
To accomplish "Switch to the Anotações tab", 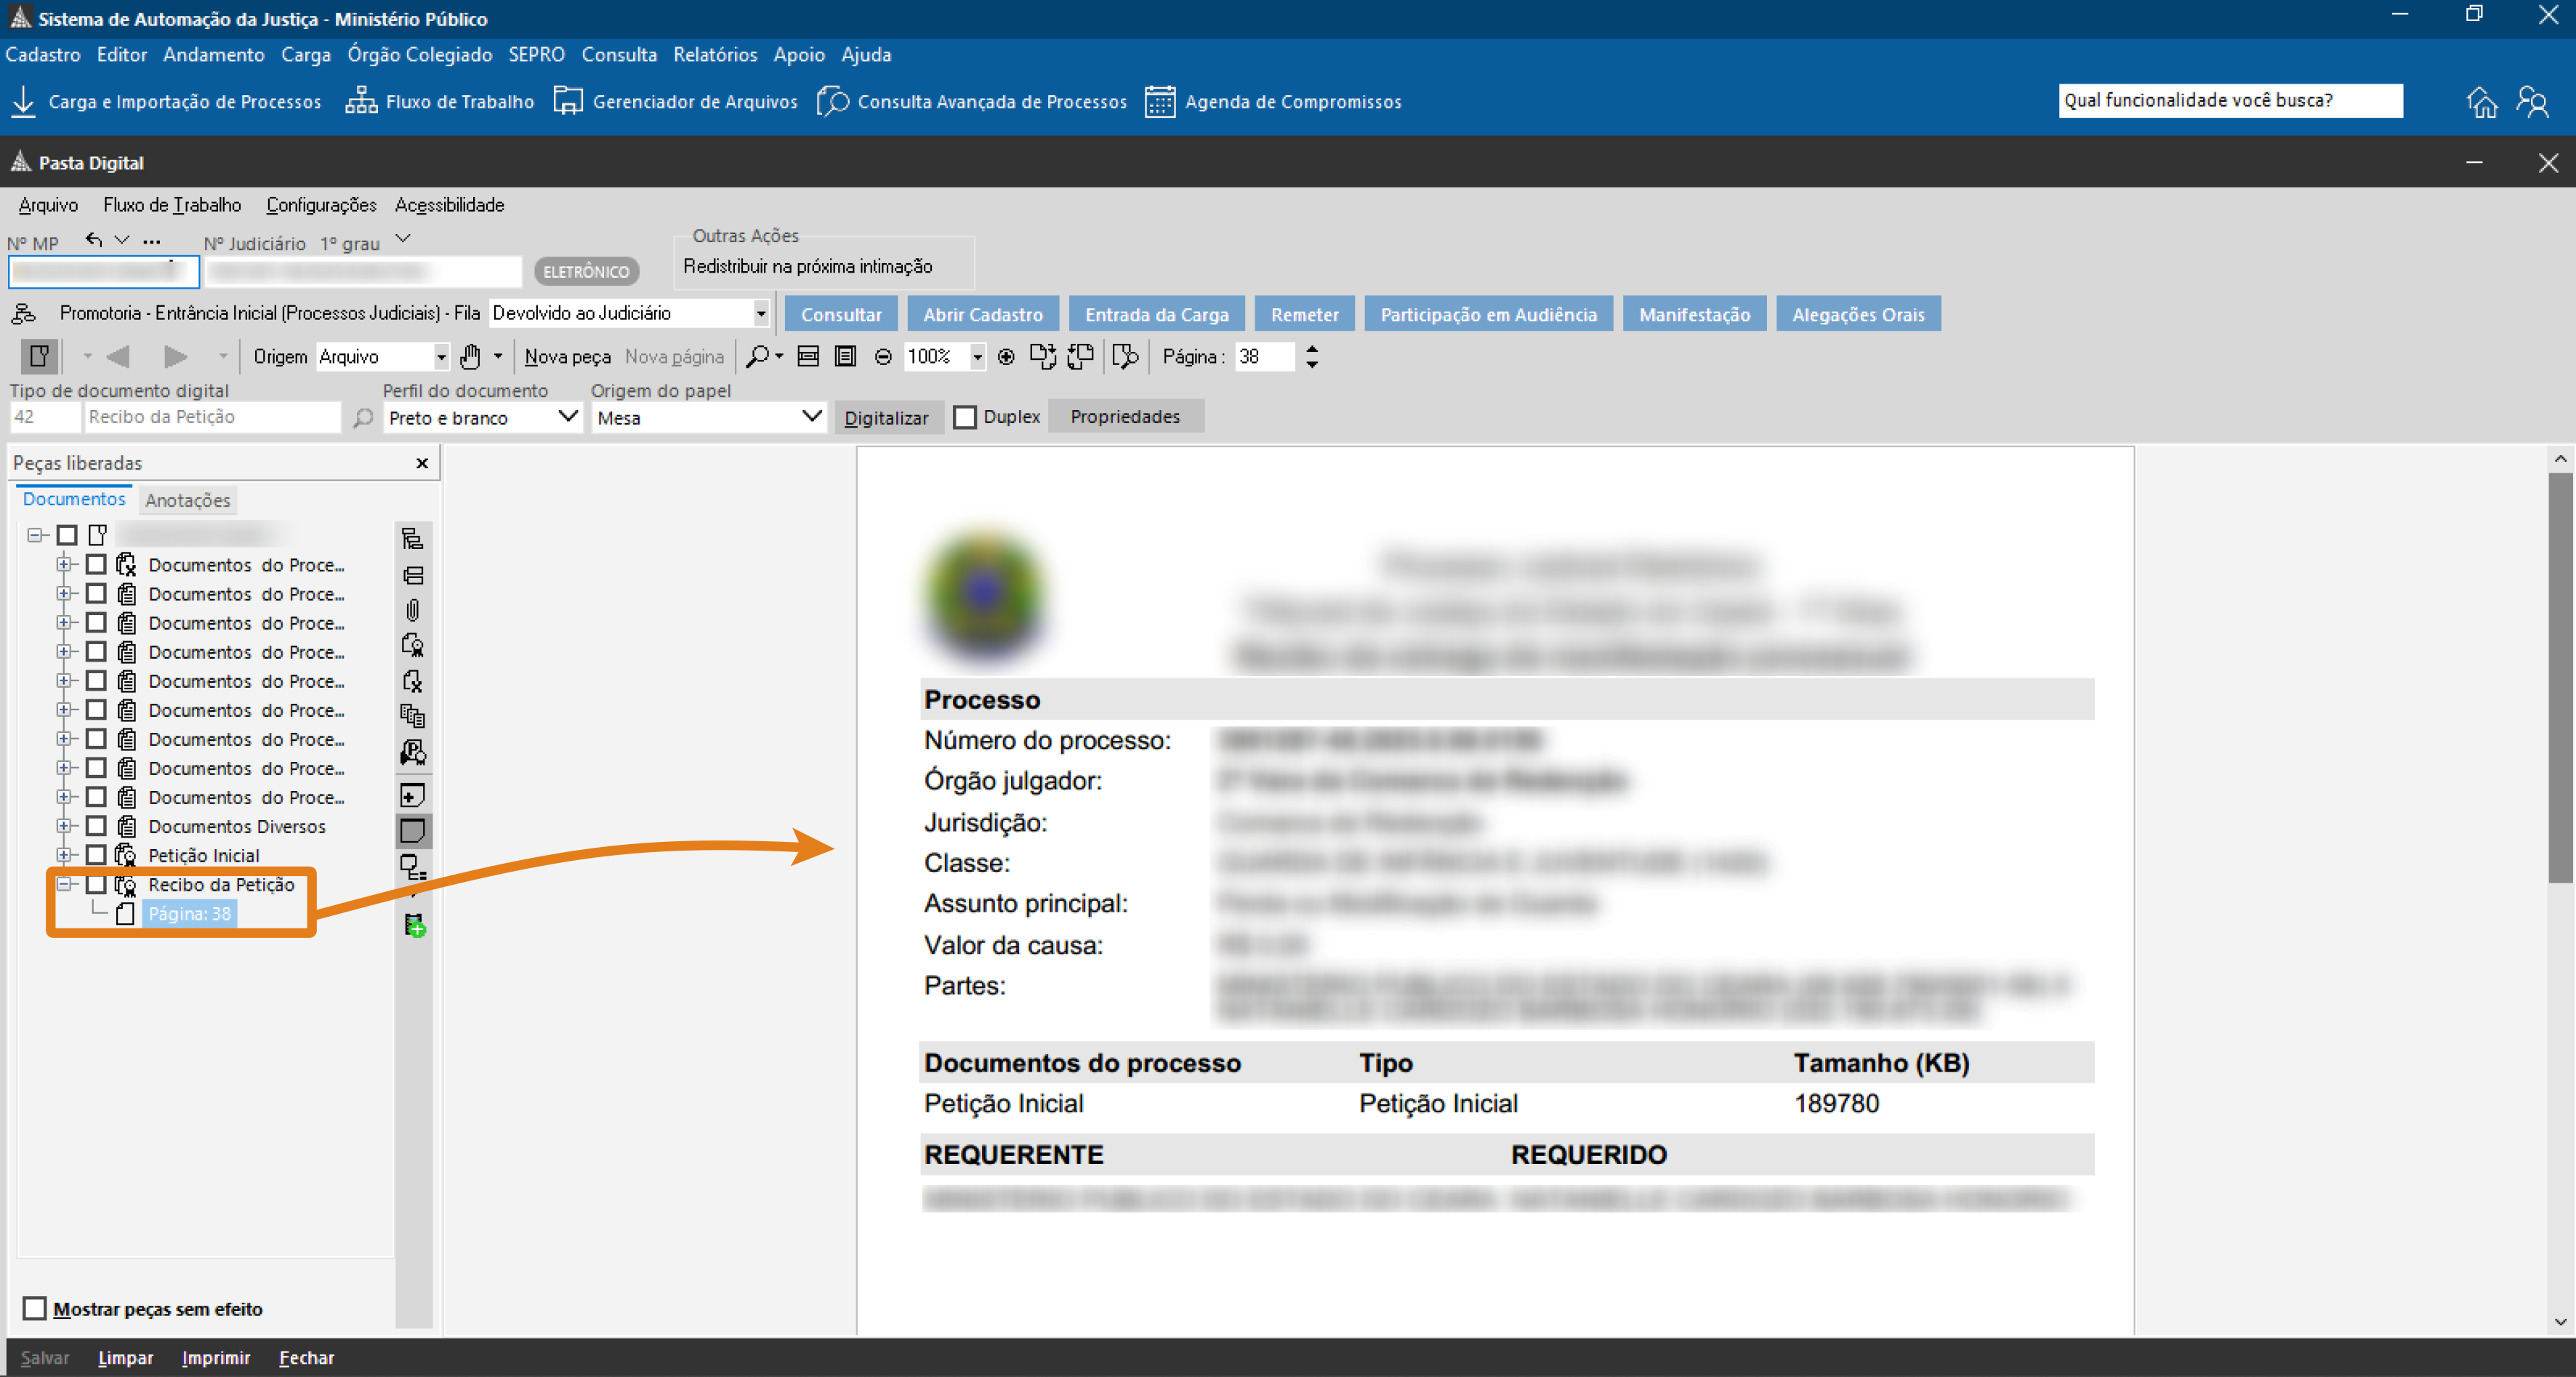I will click(187, 500).
